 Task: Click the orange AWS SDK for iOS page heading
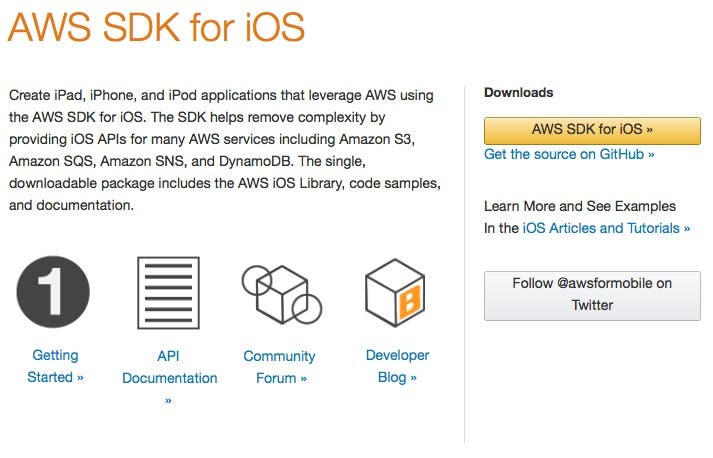pos(156,28)
